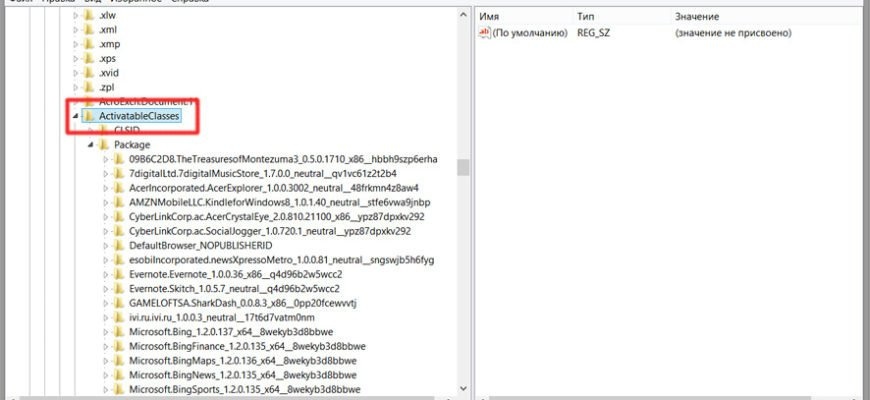The width and height of the screenshot is (870, 400).
Task: Click the 7digitalMusicStore folder icon
Action: [x=119, y=174]
